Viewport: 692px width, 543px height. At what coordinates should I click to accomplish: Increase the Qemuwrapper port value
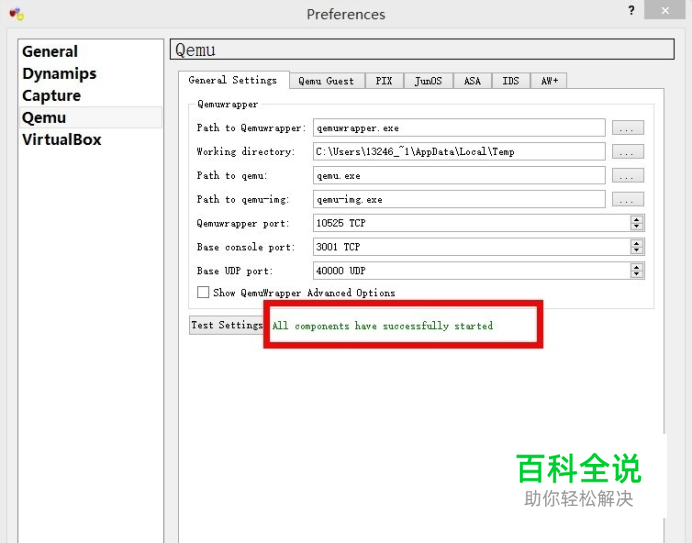pyautogui.click(x=636, y=219)
